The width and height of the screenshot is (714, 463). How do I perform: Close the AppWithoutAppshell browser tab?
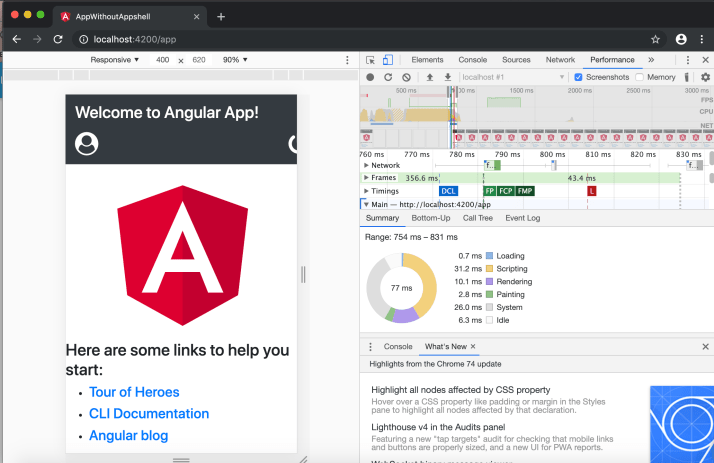point(196,17)
